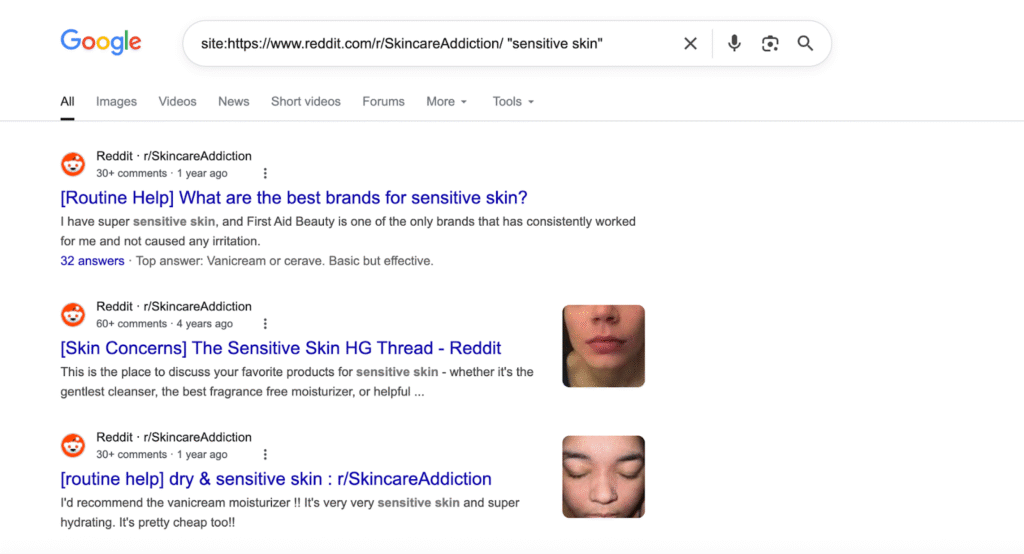This screenshot has width=1024, height=554.
Task: Click the magnifying glass search icon
Action: [x=805, y=44]
